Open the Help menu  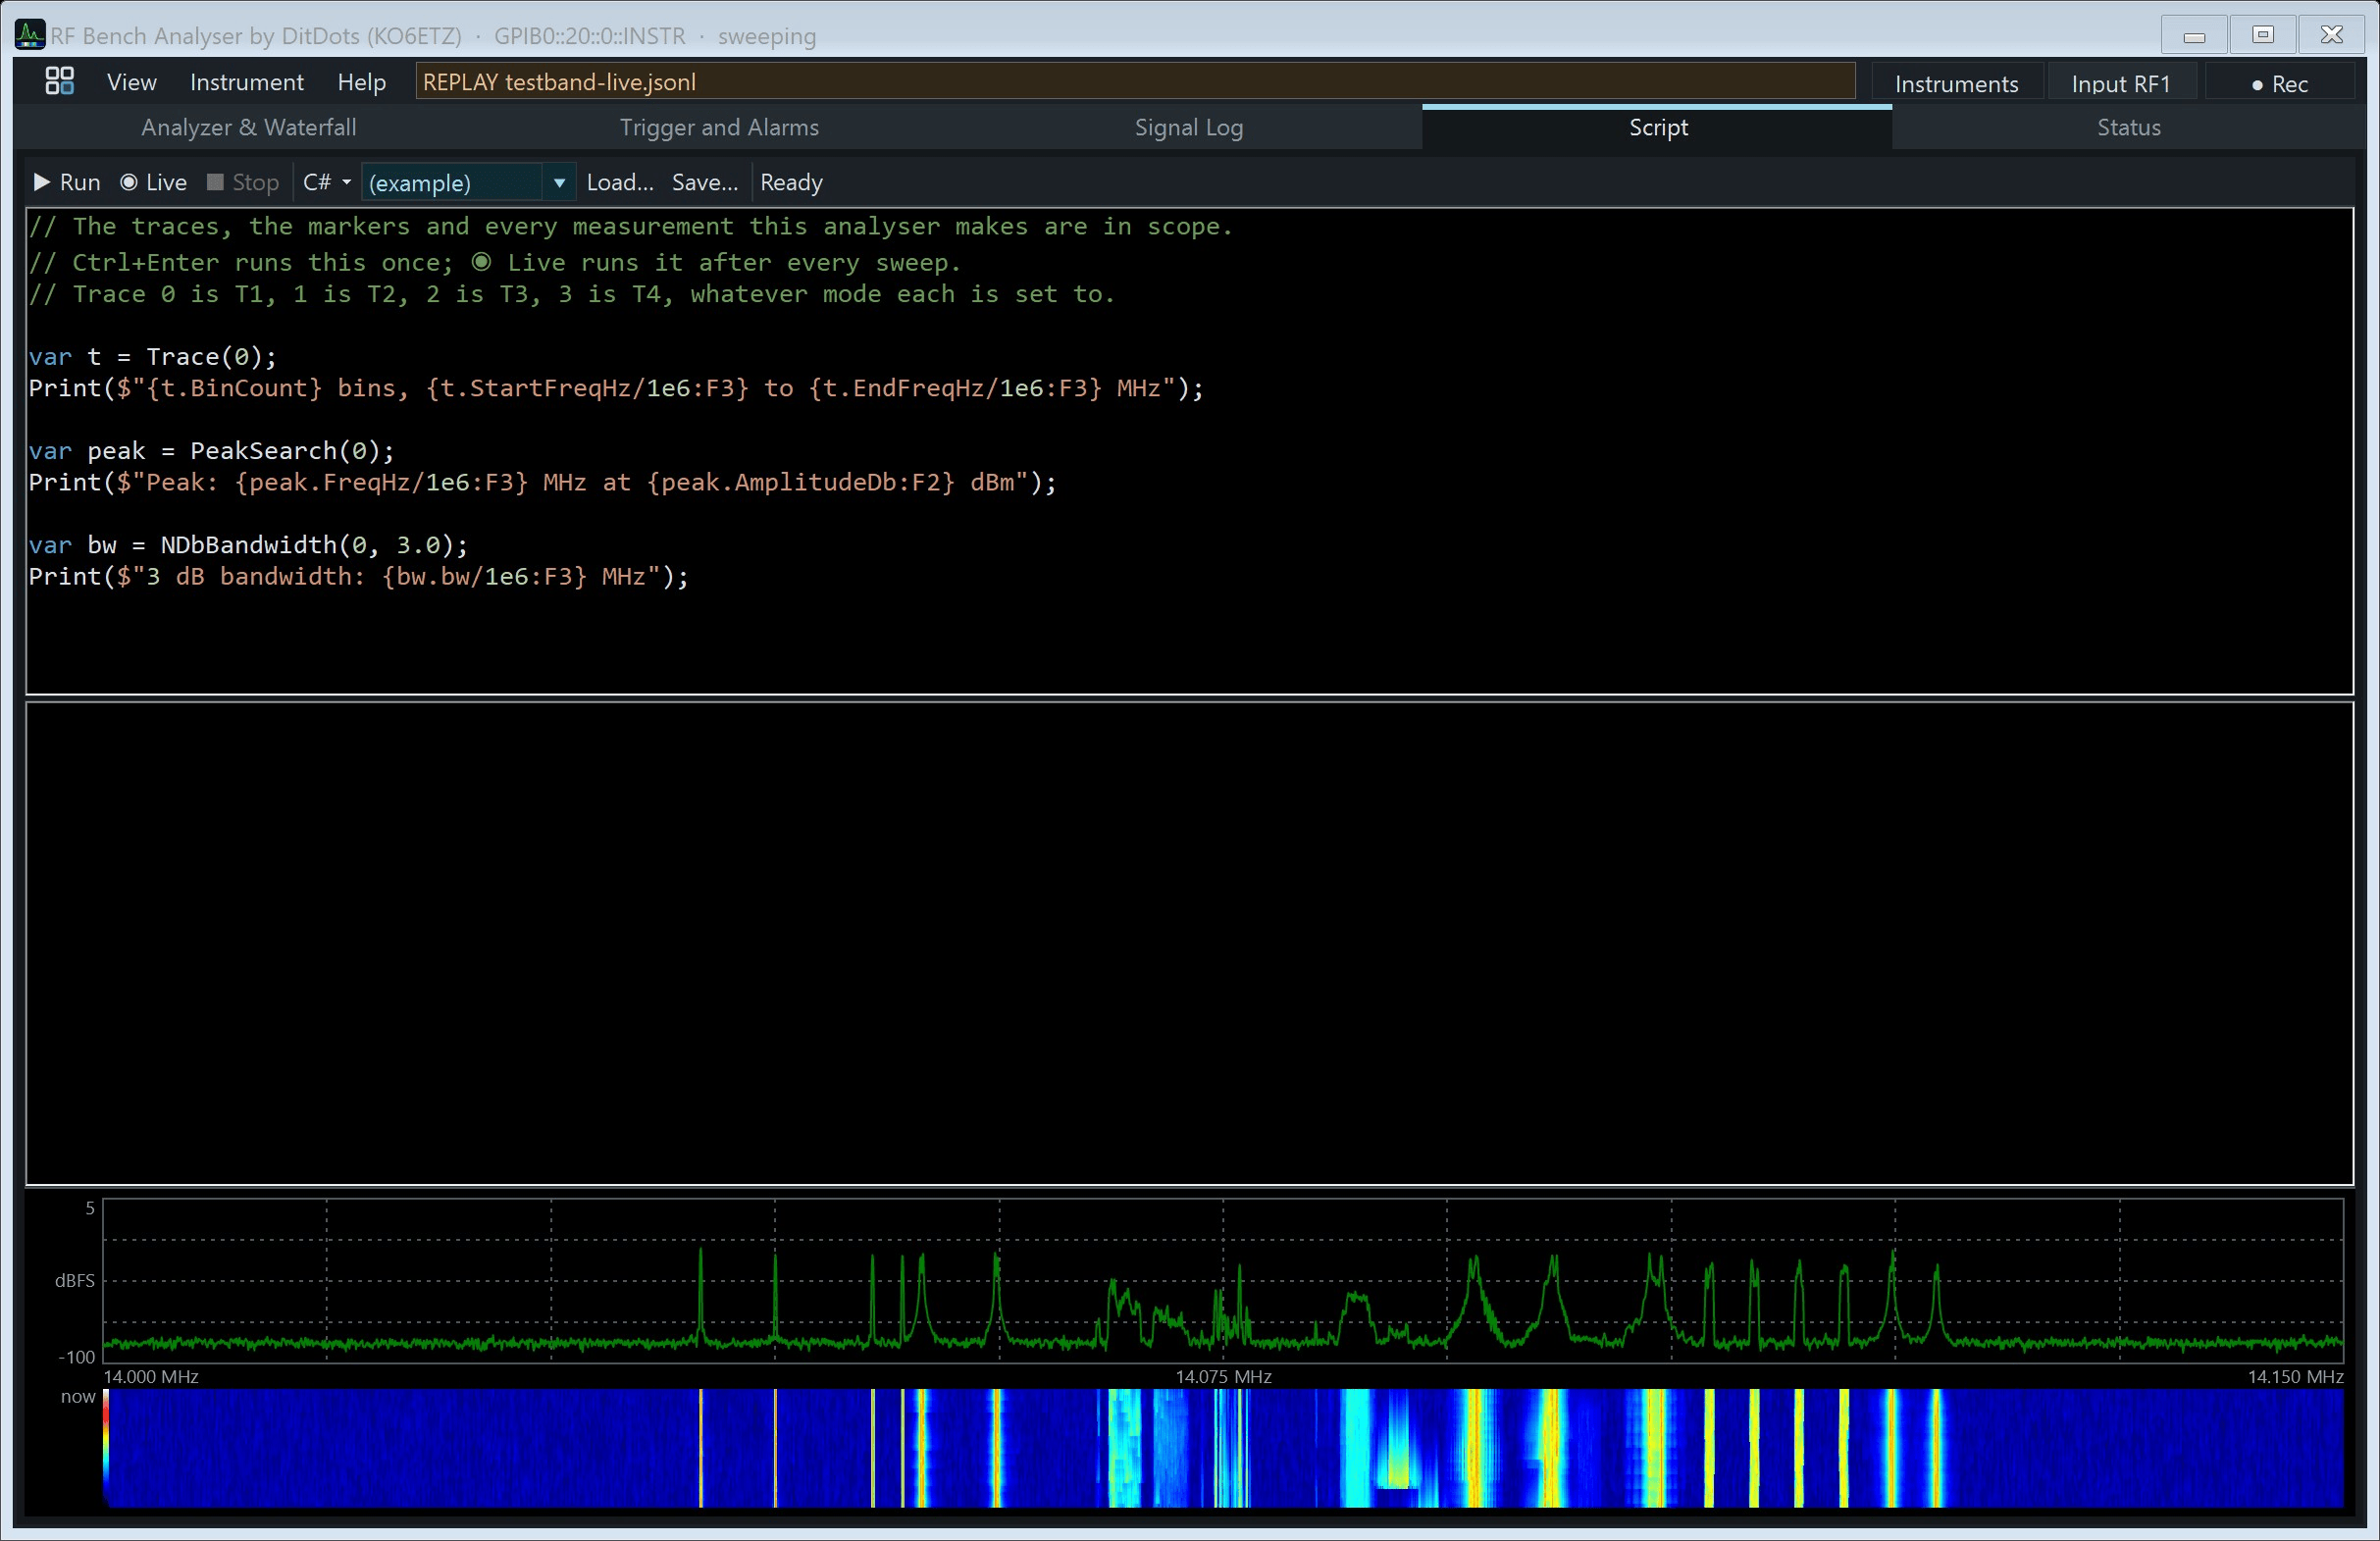[x=362, y=82]
